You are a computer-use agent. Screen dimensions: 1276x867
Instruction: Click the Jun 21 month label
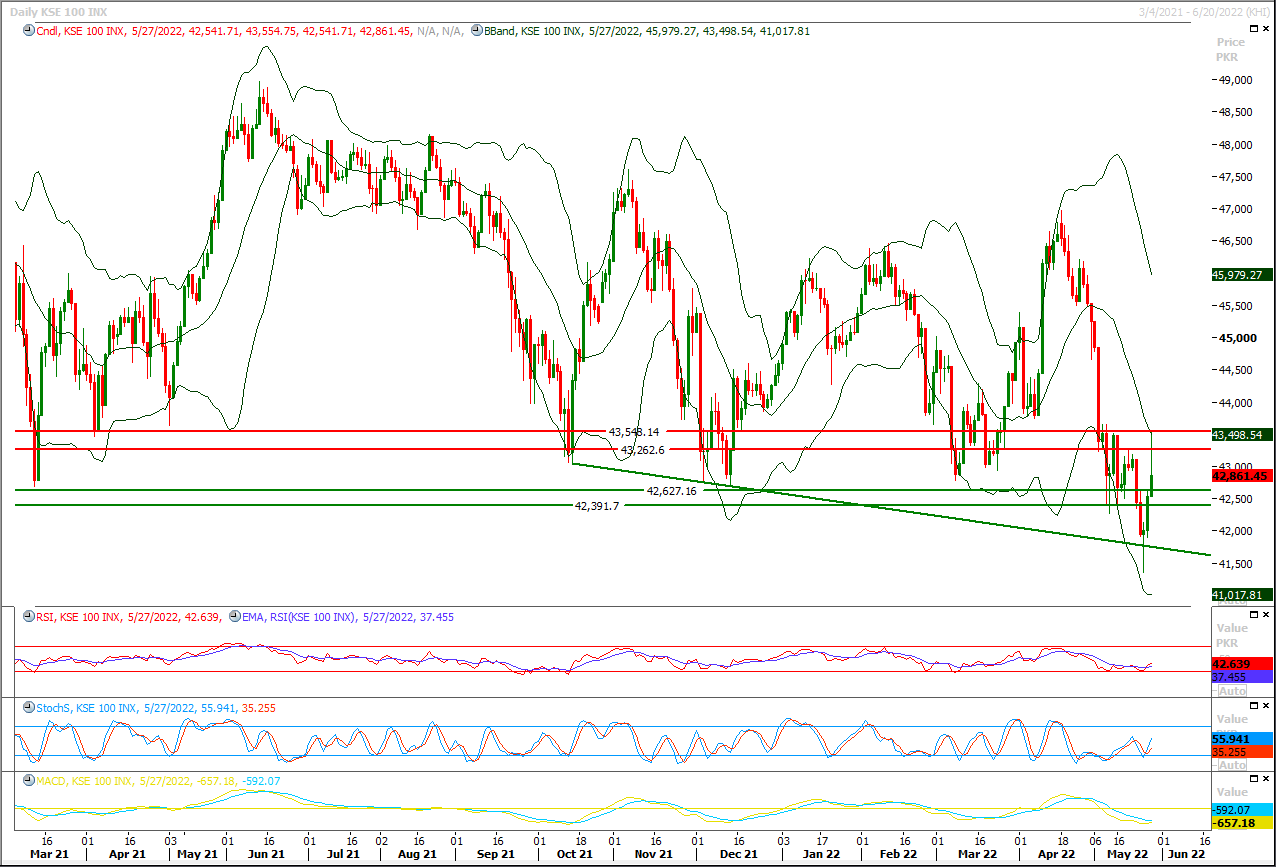pos(265,855)
